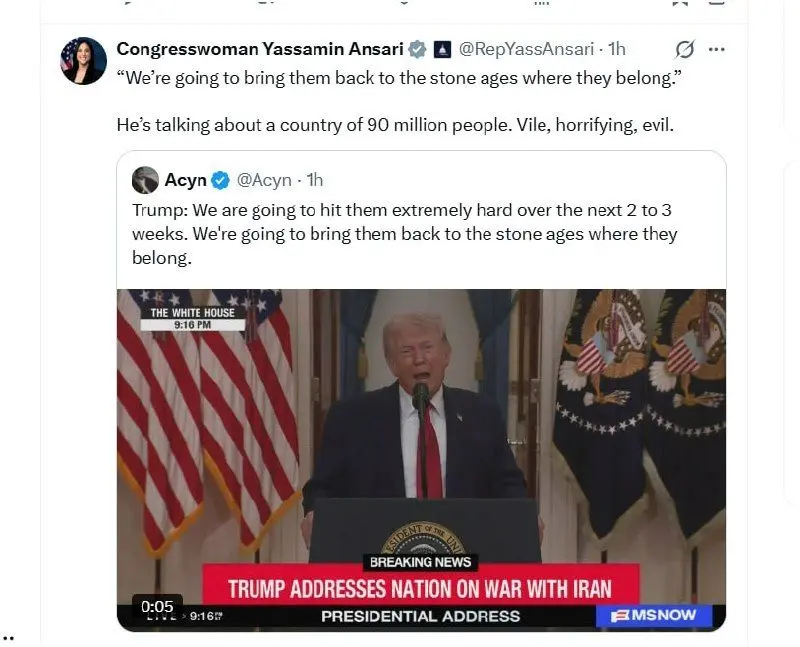
Task: Open the three-dot more menu on Ansari's post
Action: (x=717, y=49)
